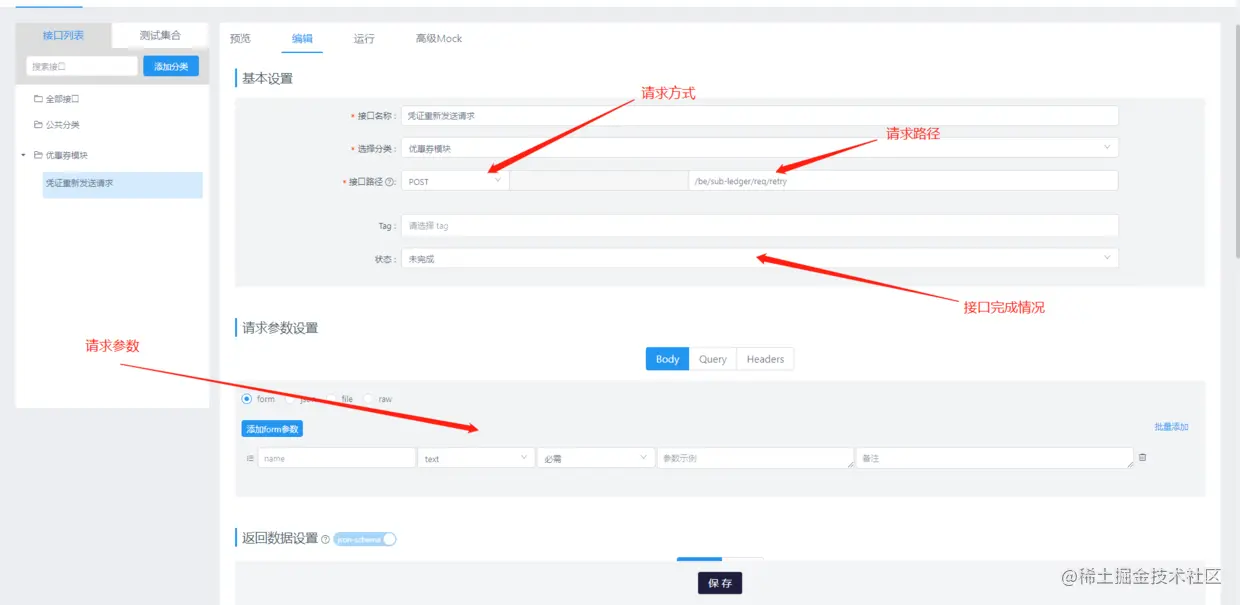Focus the 搜索接口 search field

coord(82,66)
